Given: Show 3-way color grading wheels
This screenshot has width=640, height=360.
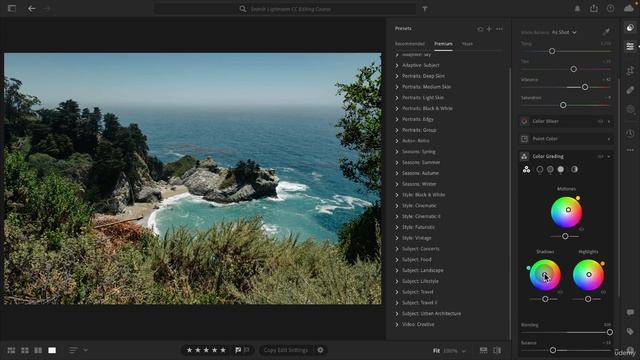Looking at the screenshot, I should click(x=527, y=169).
